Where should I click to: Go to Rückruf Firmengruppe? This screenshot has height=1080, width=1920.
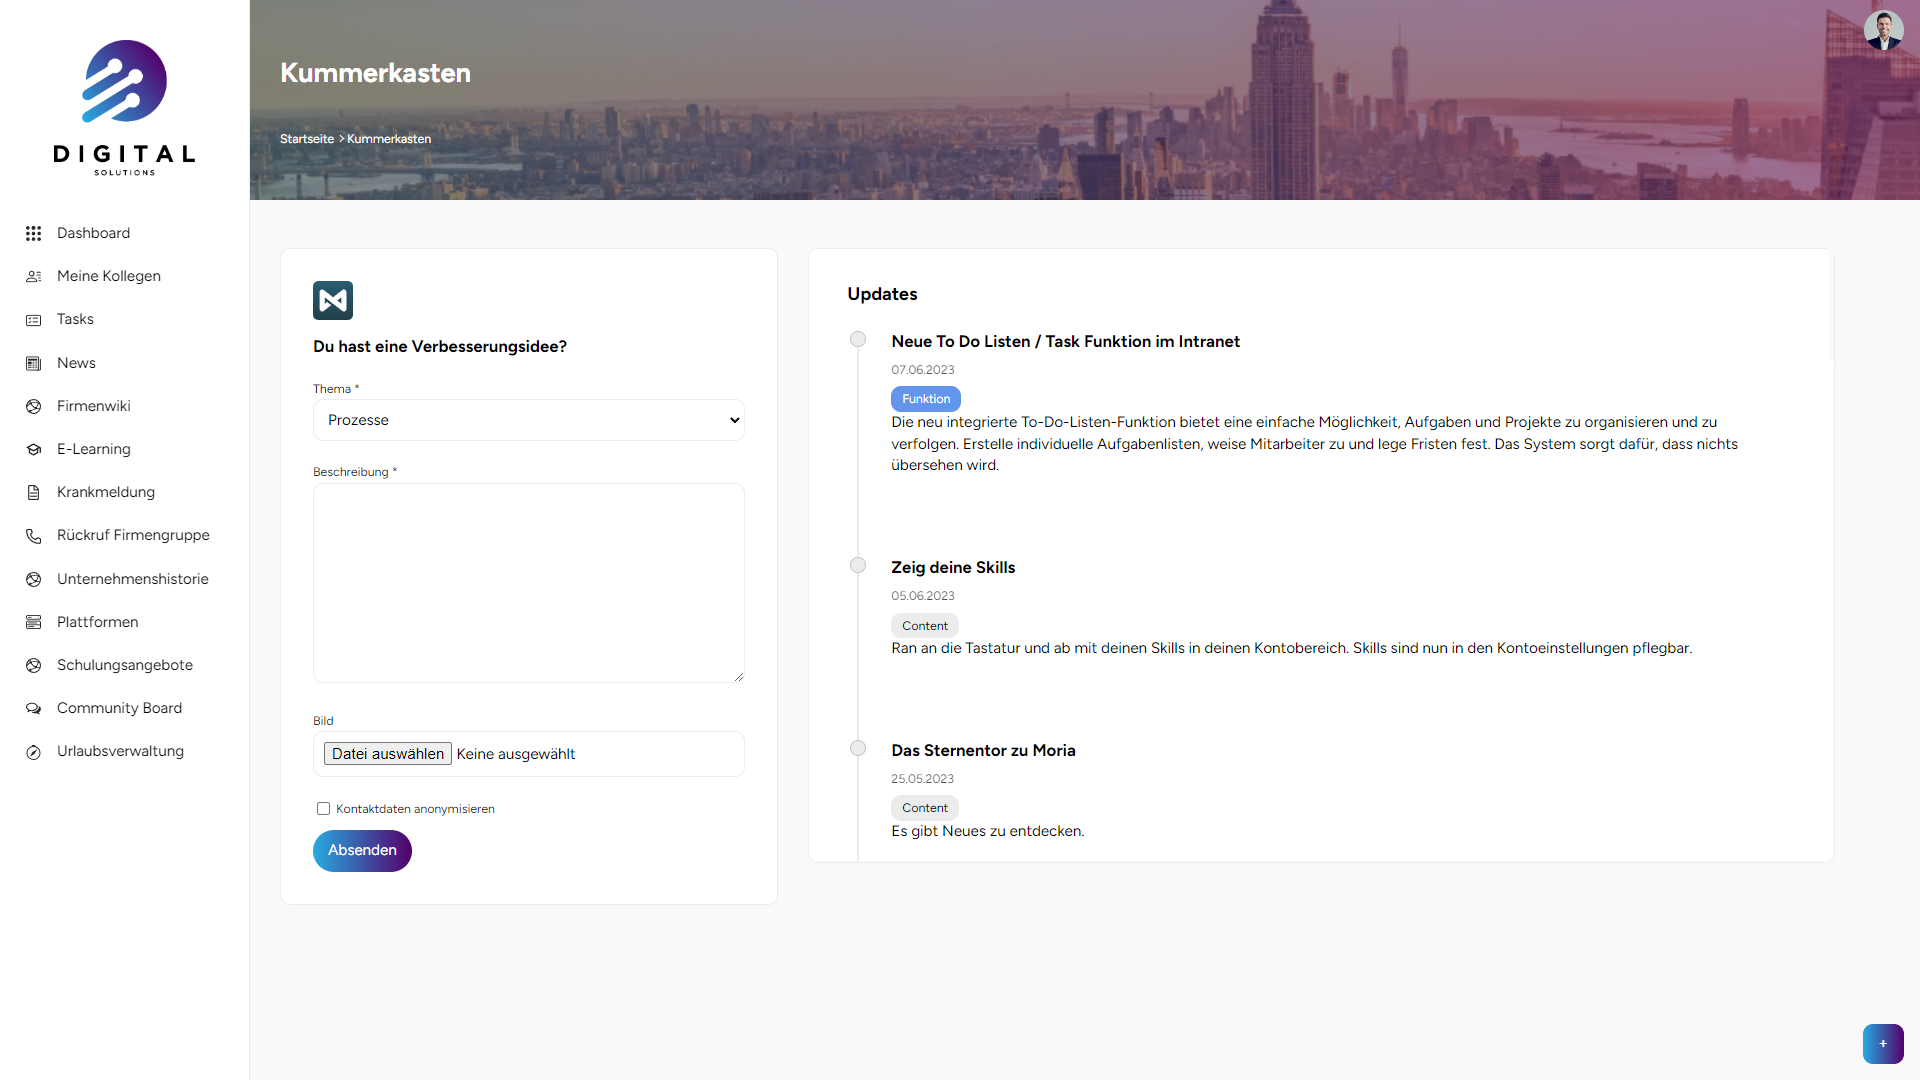tap(133, 535)
